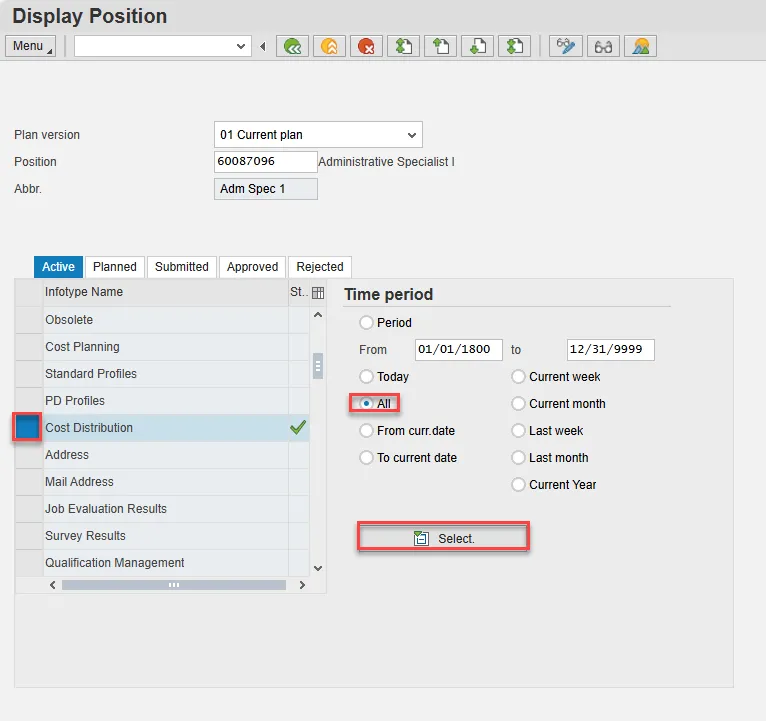Select the Current Year radio button
This screenshot has width=766, height=721.
[518, 485]
